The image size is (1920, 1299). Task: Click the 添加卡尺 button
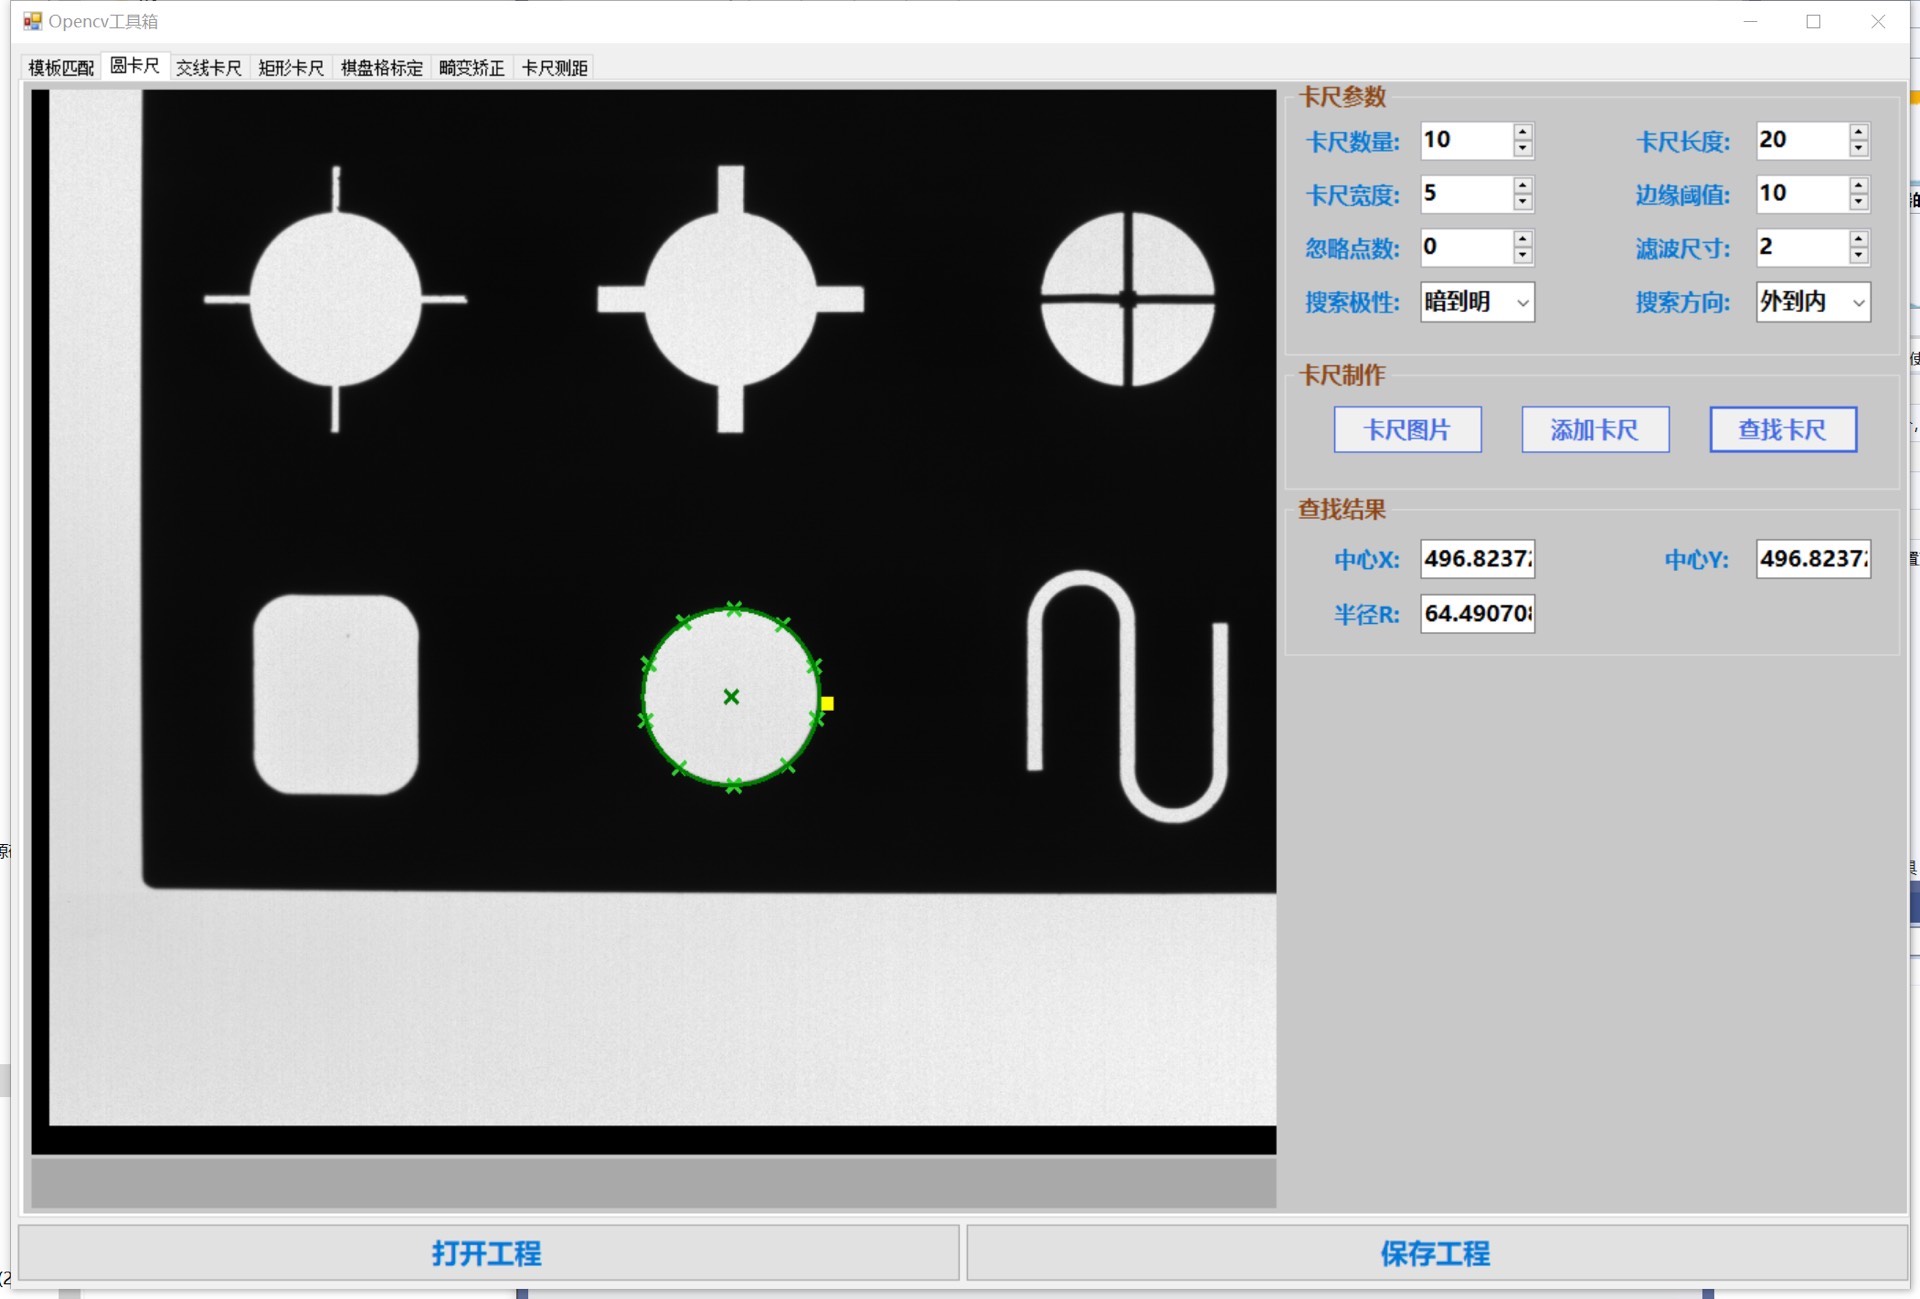[x=1594, y=430]
